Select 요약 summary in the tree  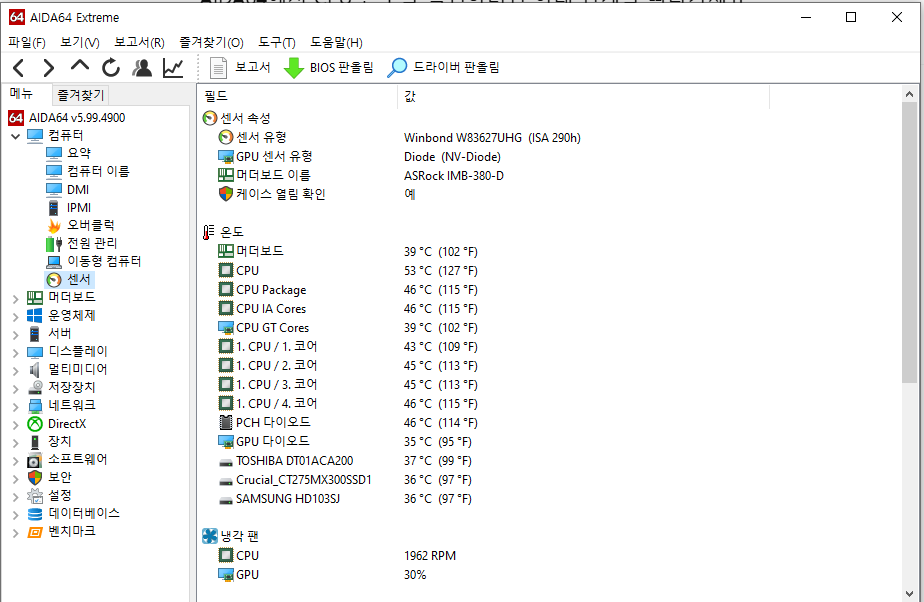pyautogui.click(x=68, y=153)
